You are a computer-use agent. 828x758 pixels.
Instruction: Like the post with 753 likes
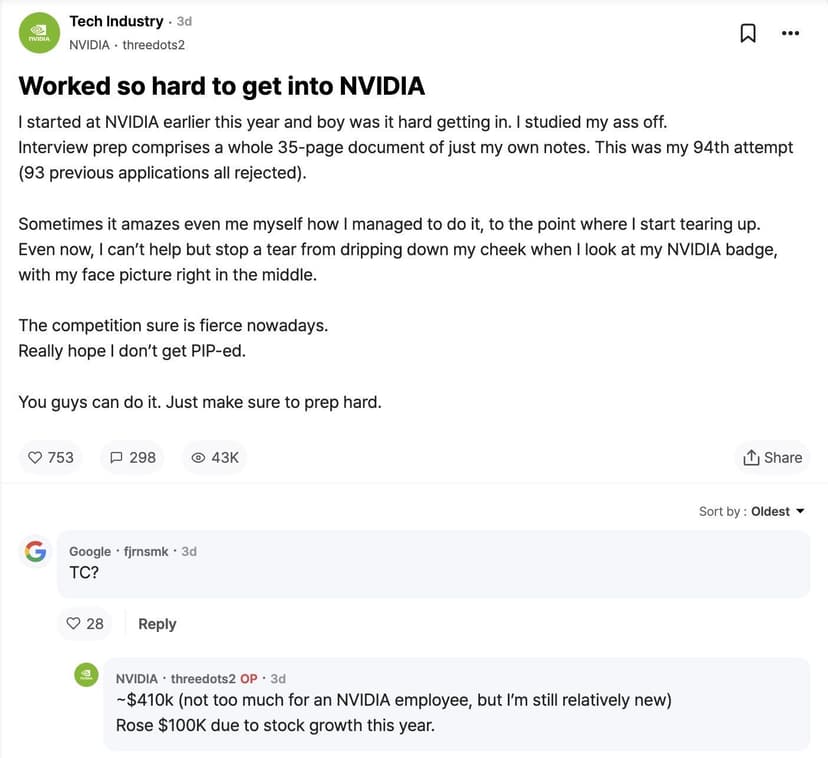50,457
